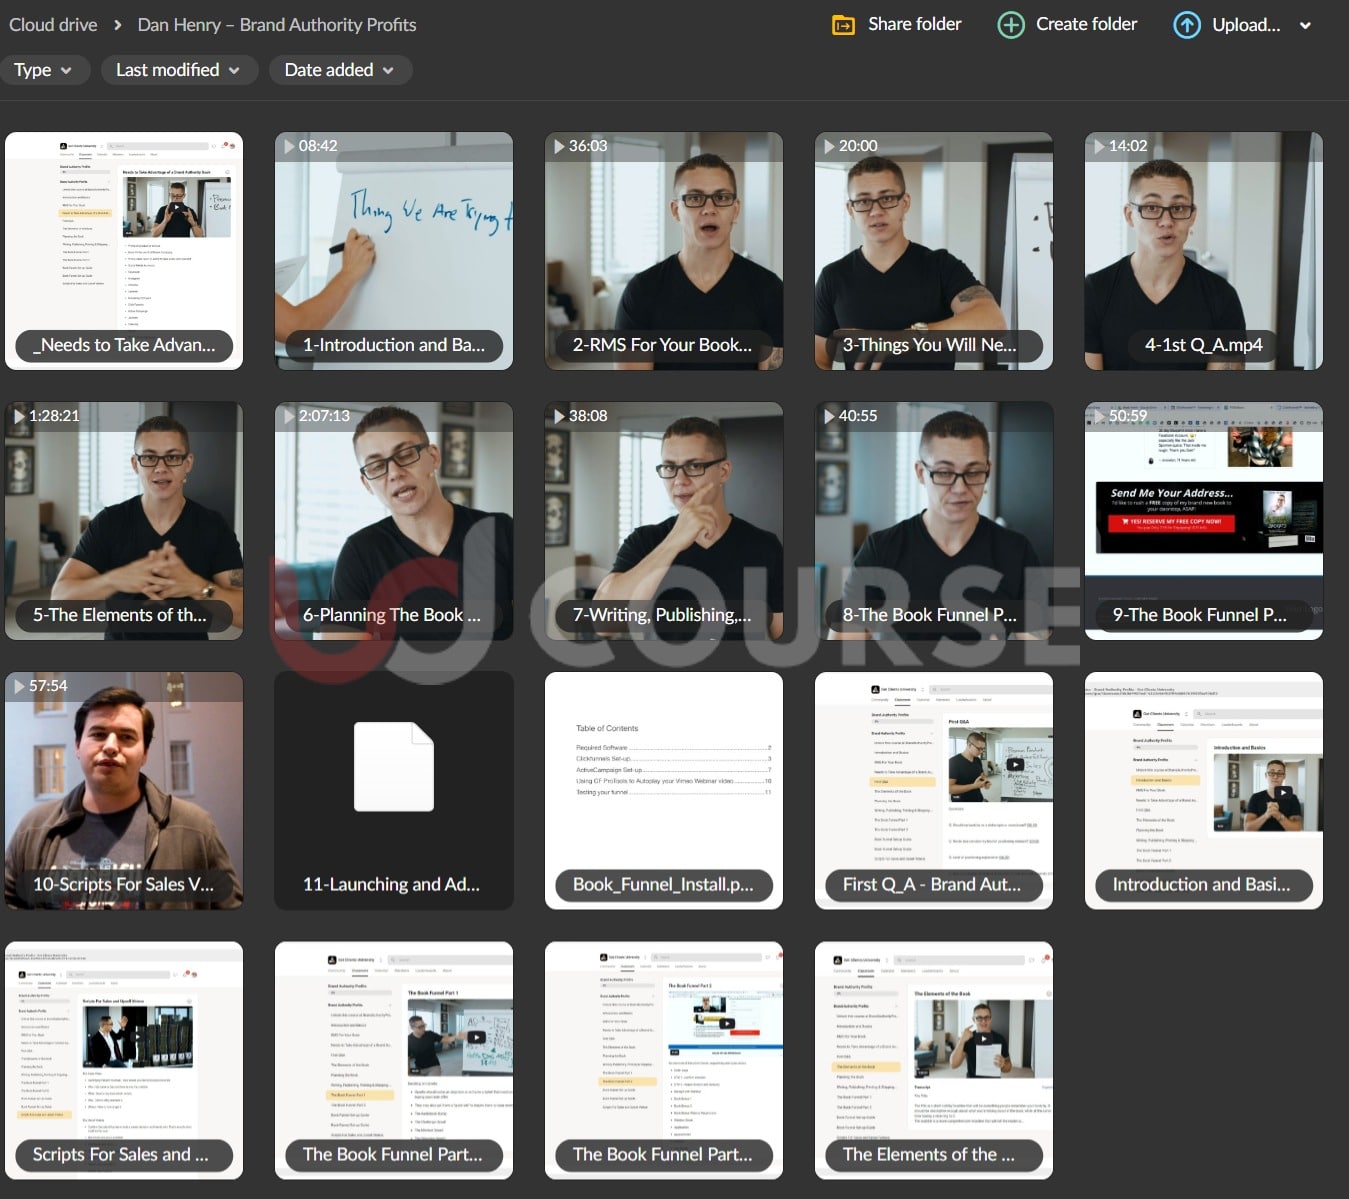Click the Upload arrow icon

click(x=1186, y=25)
